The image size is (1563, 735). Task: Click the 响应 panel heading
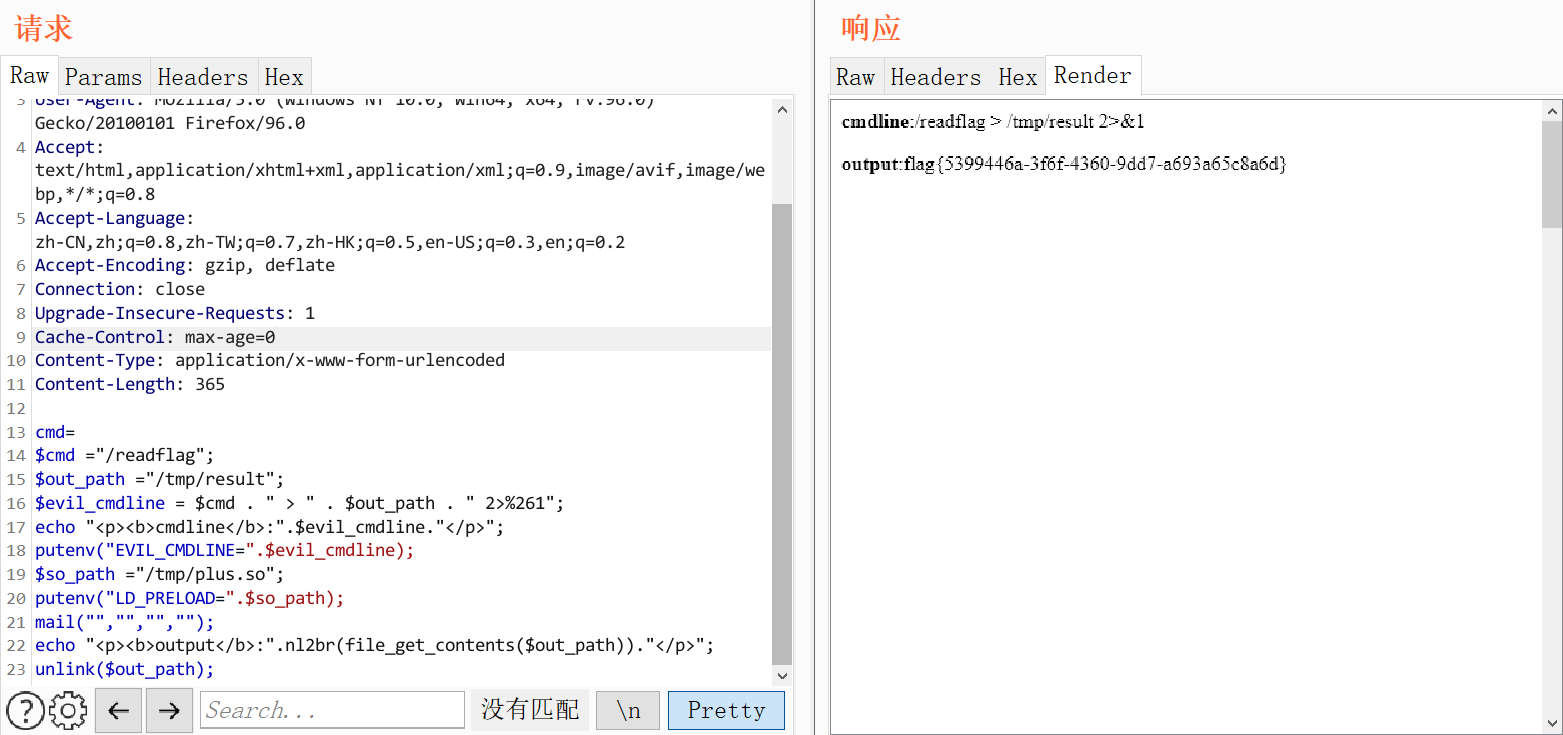pyautogui.click(x=871, y=28)
